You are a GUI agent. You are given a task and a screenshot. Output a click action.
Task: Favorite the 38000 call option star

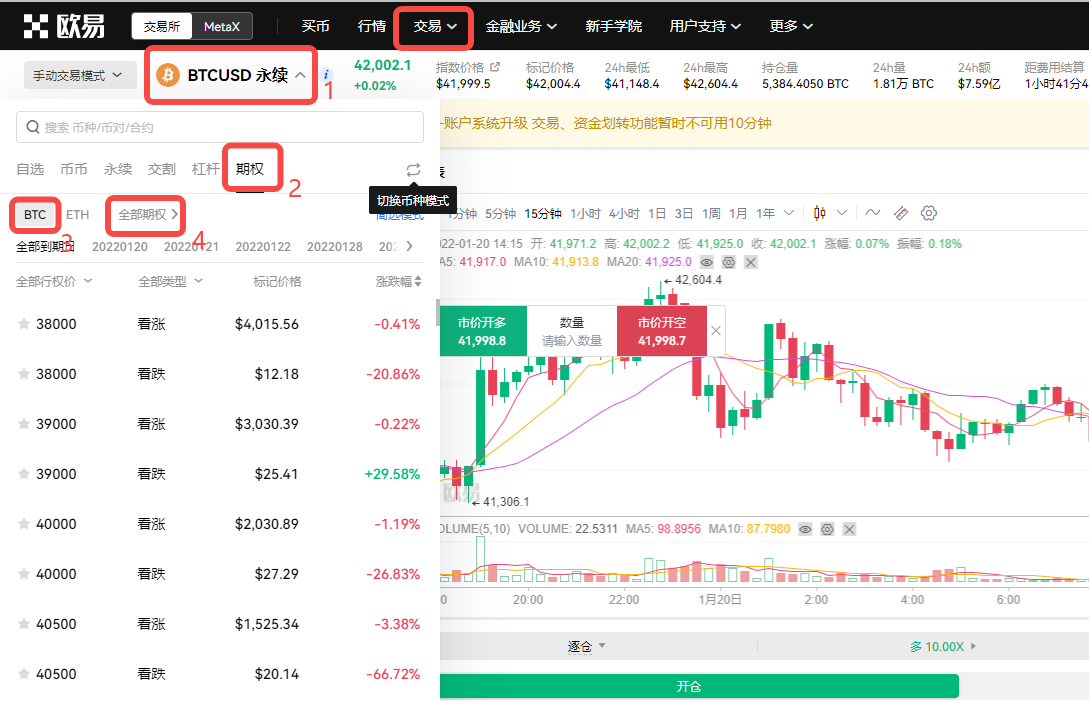pos(24,324)
